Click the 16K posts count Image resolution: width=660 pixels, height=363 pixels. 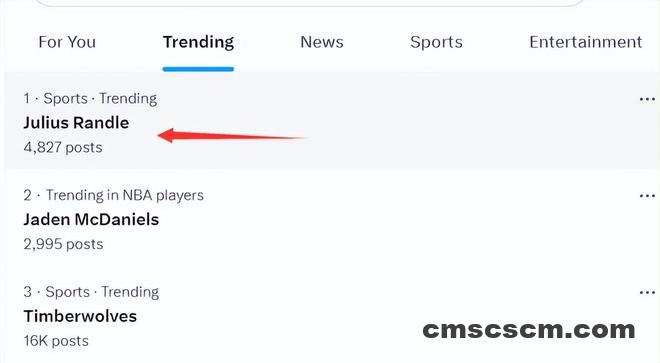(x=56, y=341)
